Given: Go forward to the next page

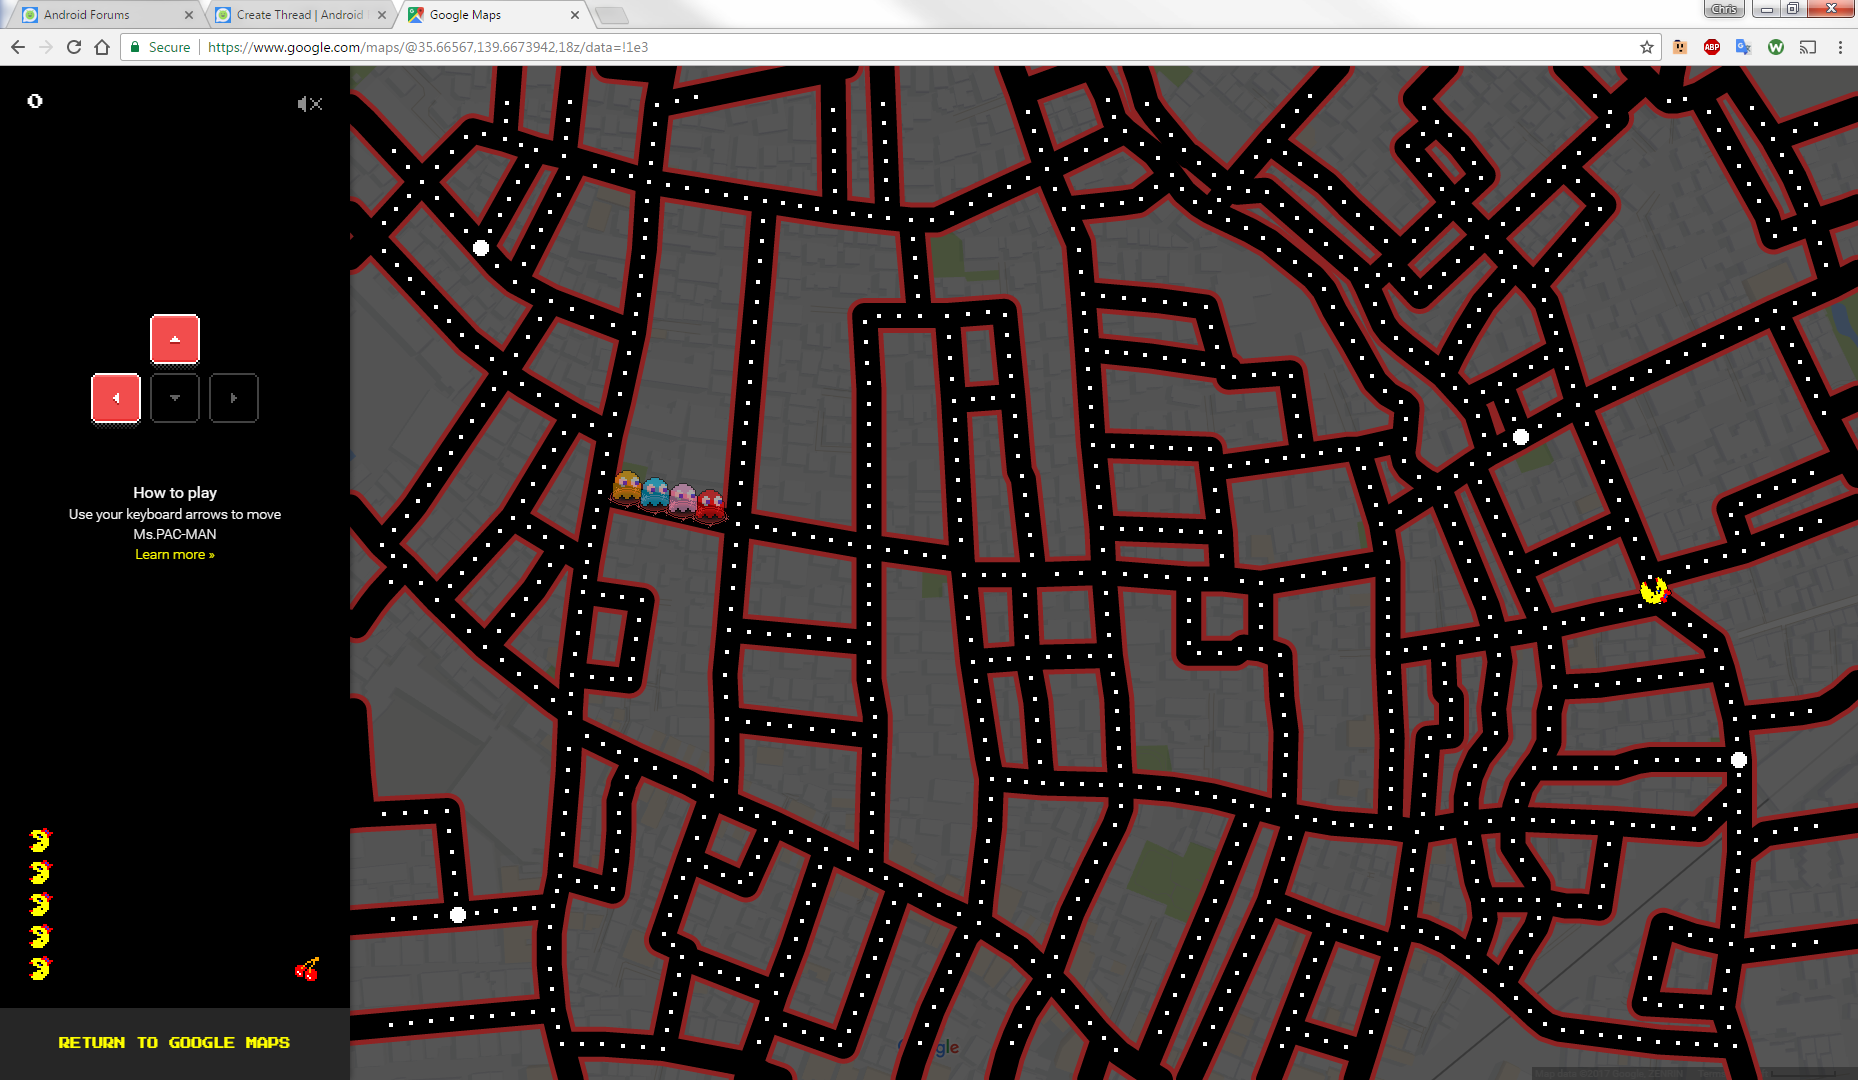Looking at the screenshot, I should (46, 47).
